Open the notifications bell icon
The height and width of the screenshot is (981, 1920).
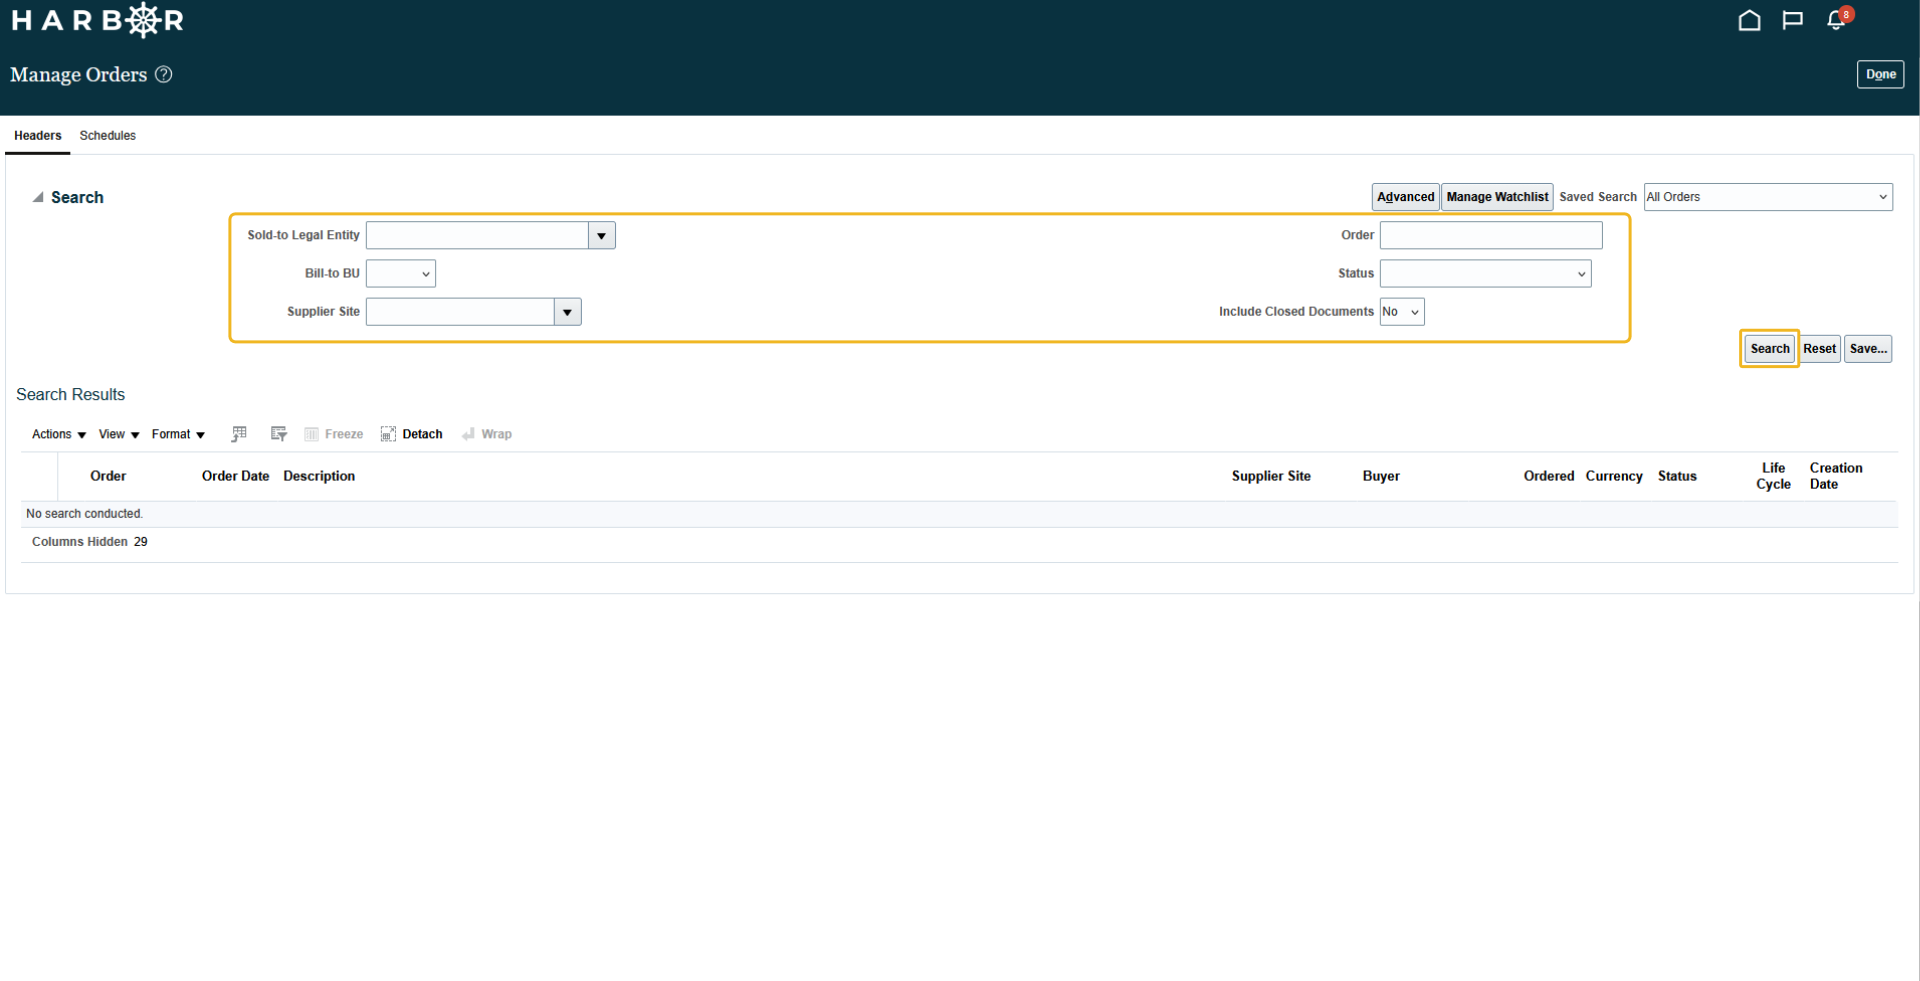point(1836,20)
